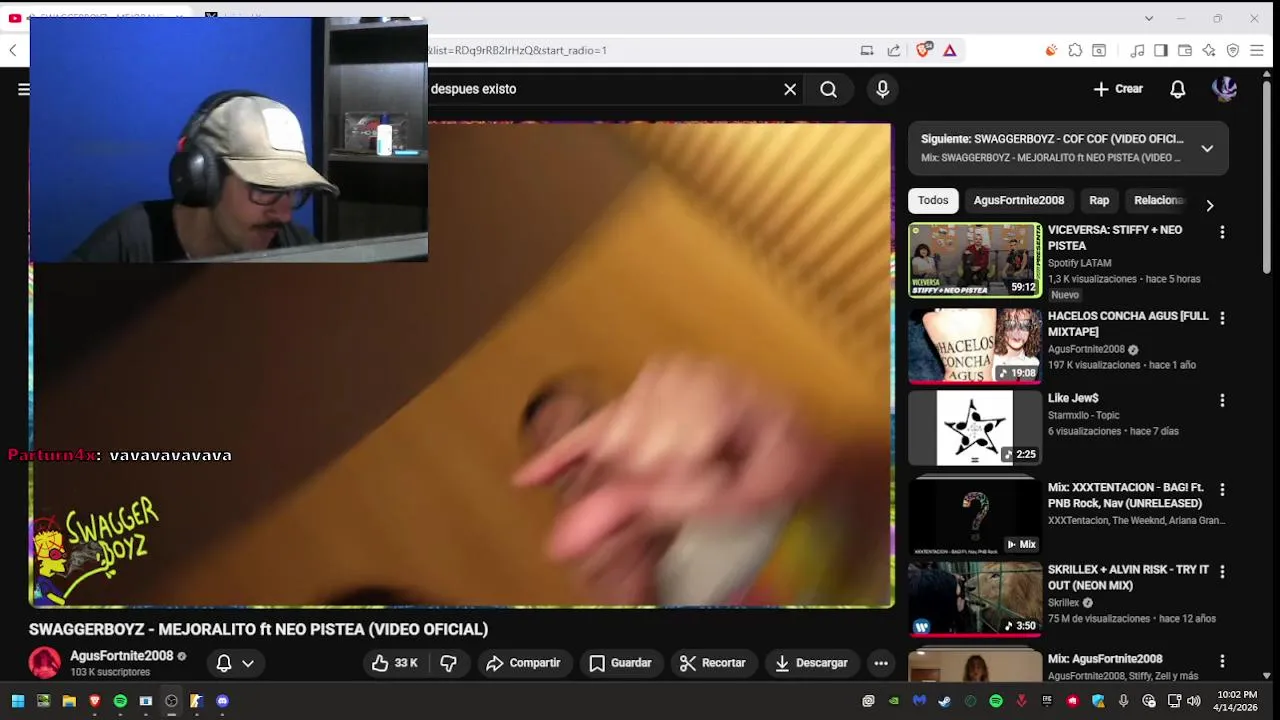Click the Compartir share button
1280x720 pixels.
523,663
